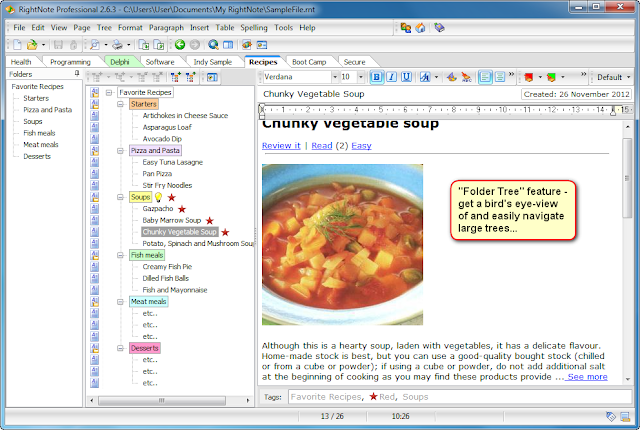Switch to the Boot Camp tab
Viewport: 640px width, 430px height.
pyautogui.click(x=309, y=62)
